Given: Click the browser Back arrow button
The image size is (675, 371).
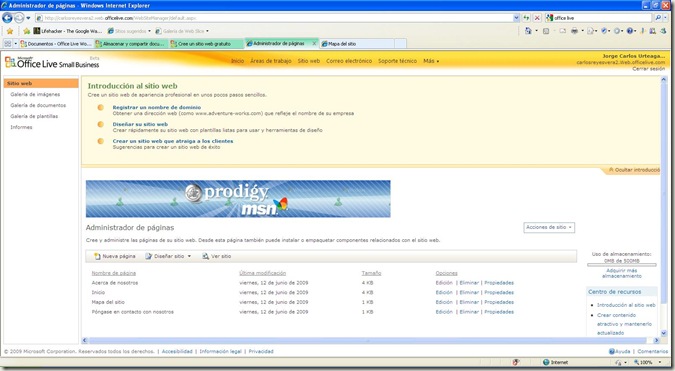Looking at the screenshot, I should point(7,18).
